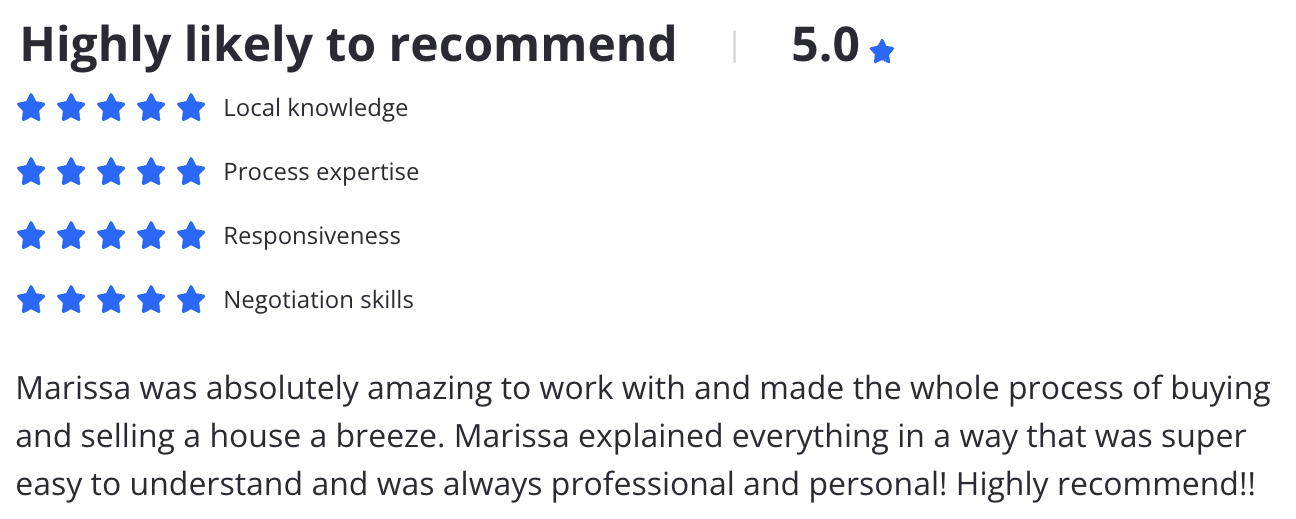Click the blue star next to 5.0
This screenshot has height=519, width=1296.
click(x=881, y=52)
